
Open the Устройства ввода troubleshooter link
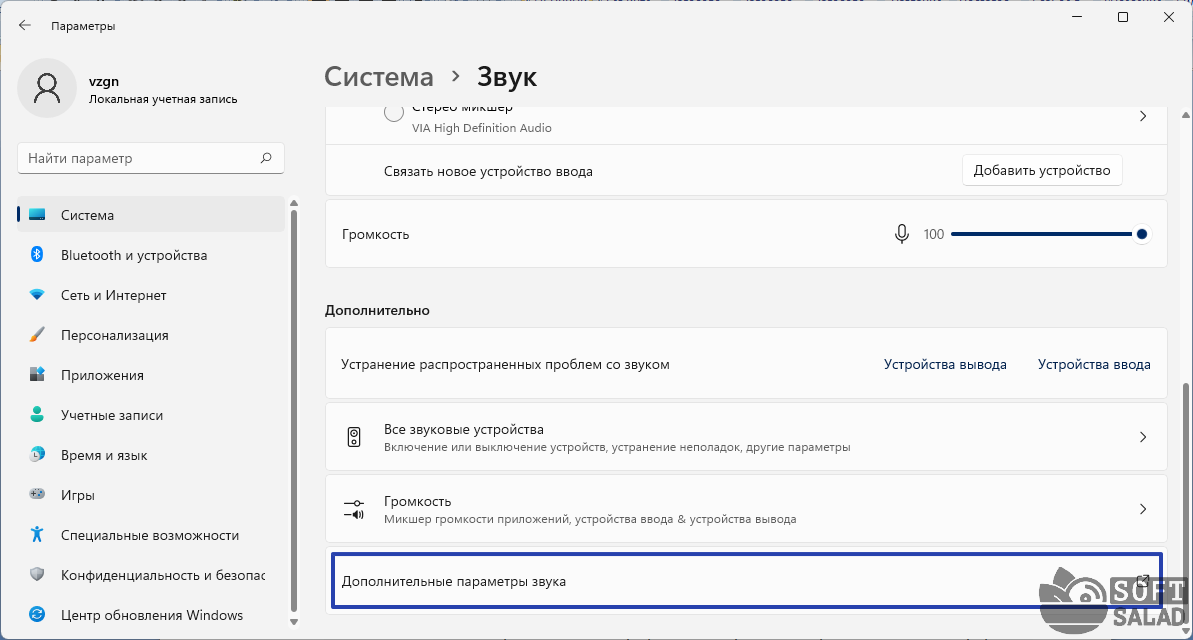pos(1094,365)
